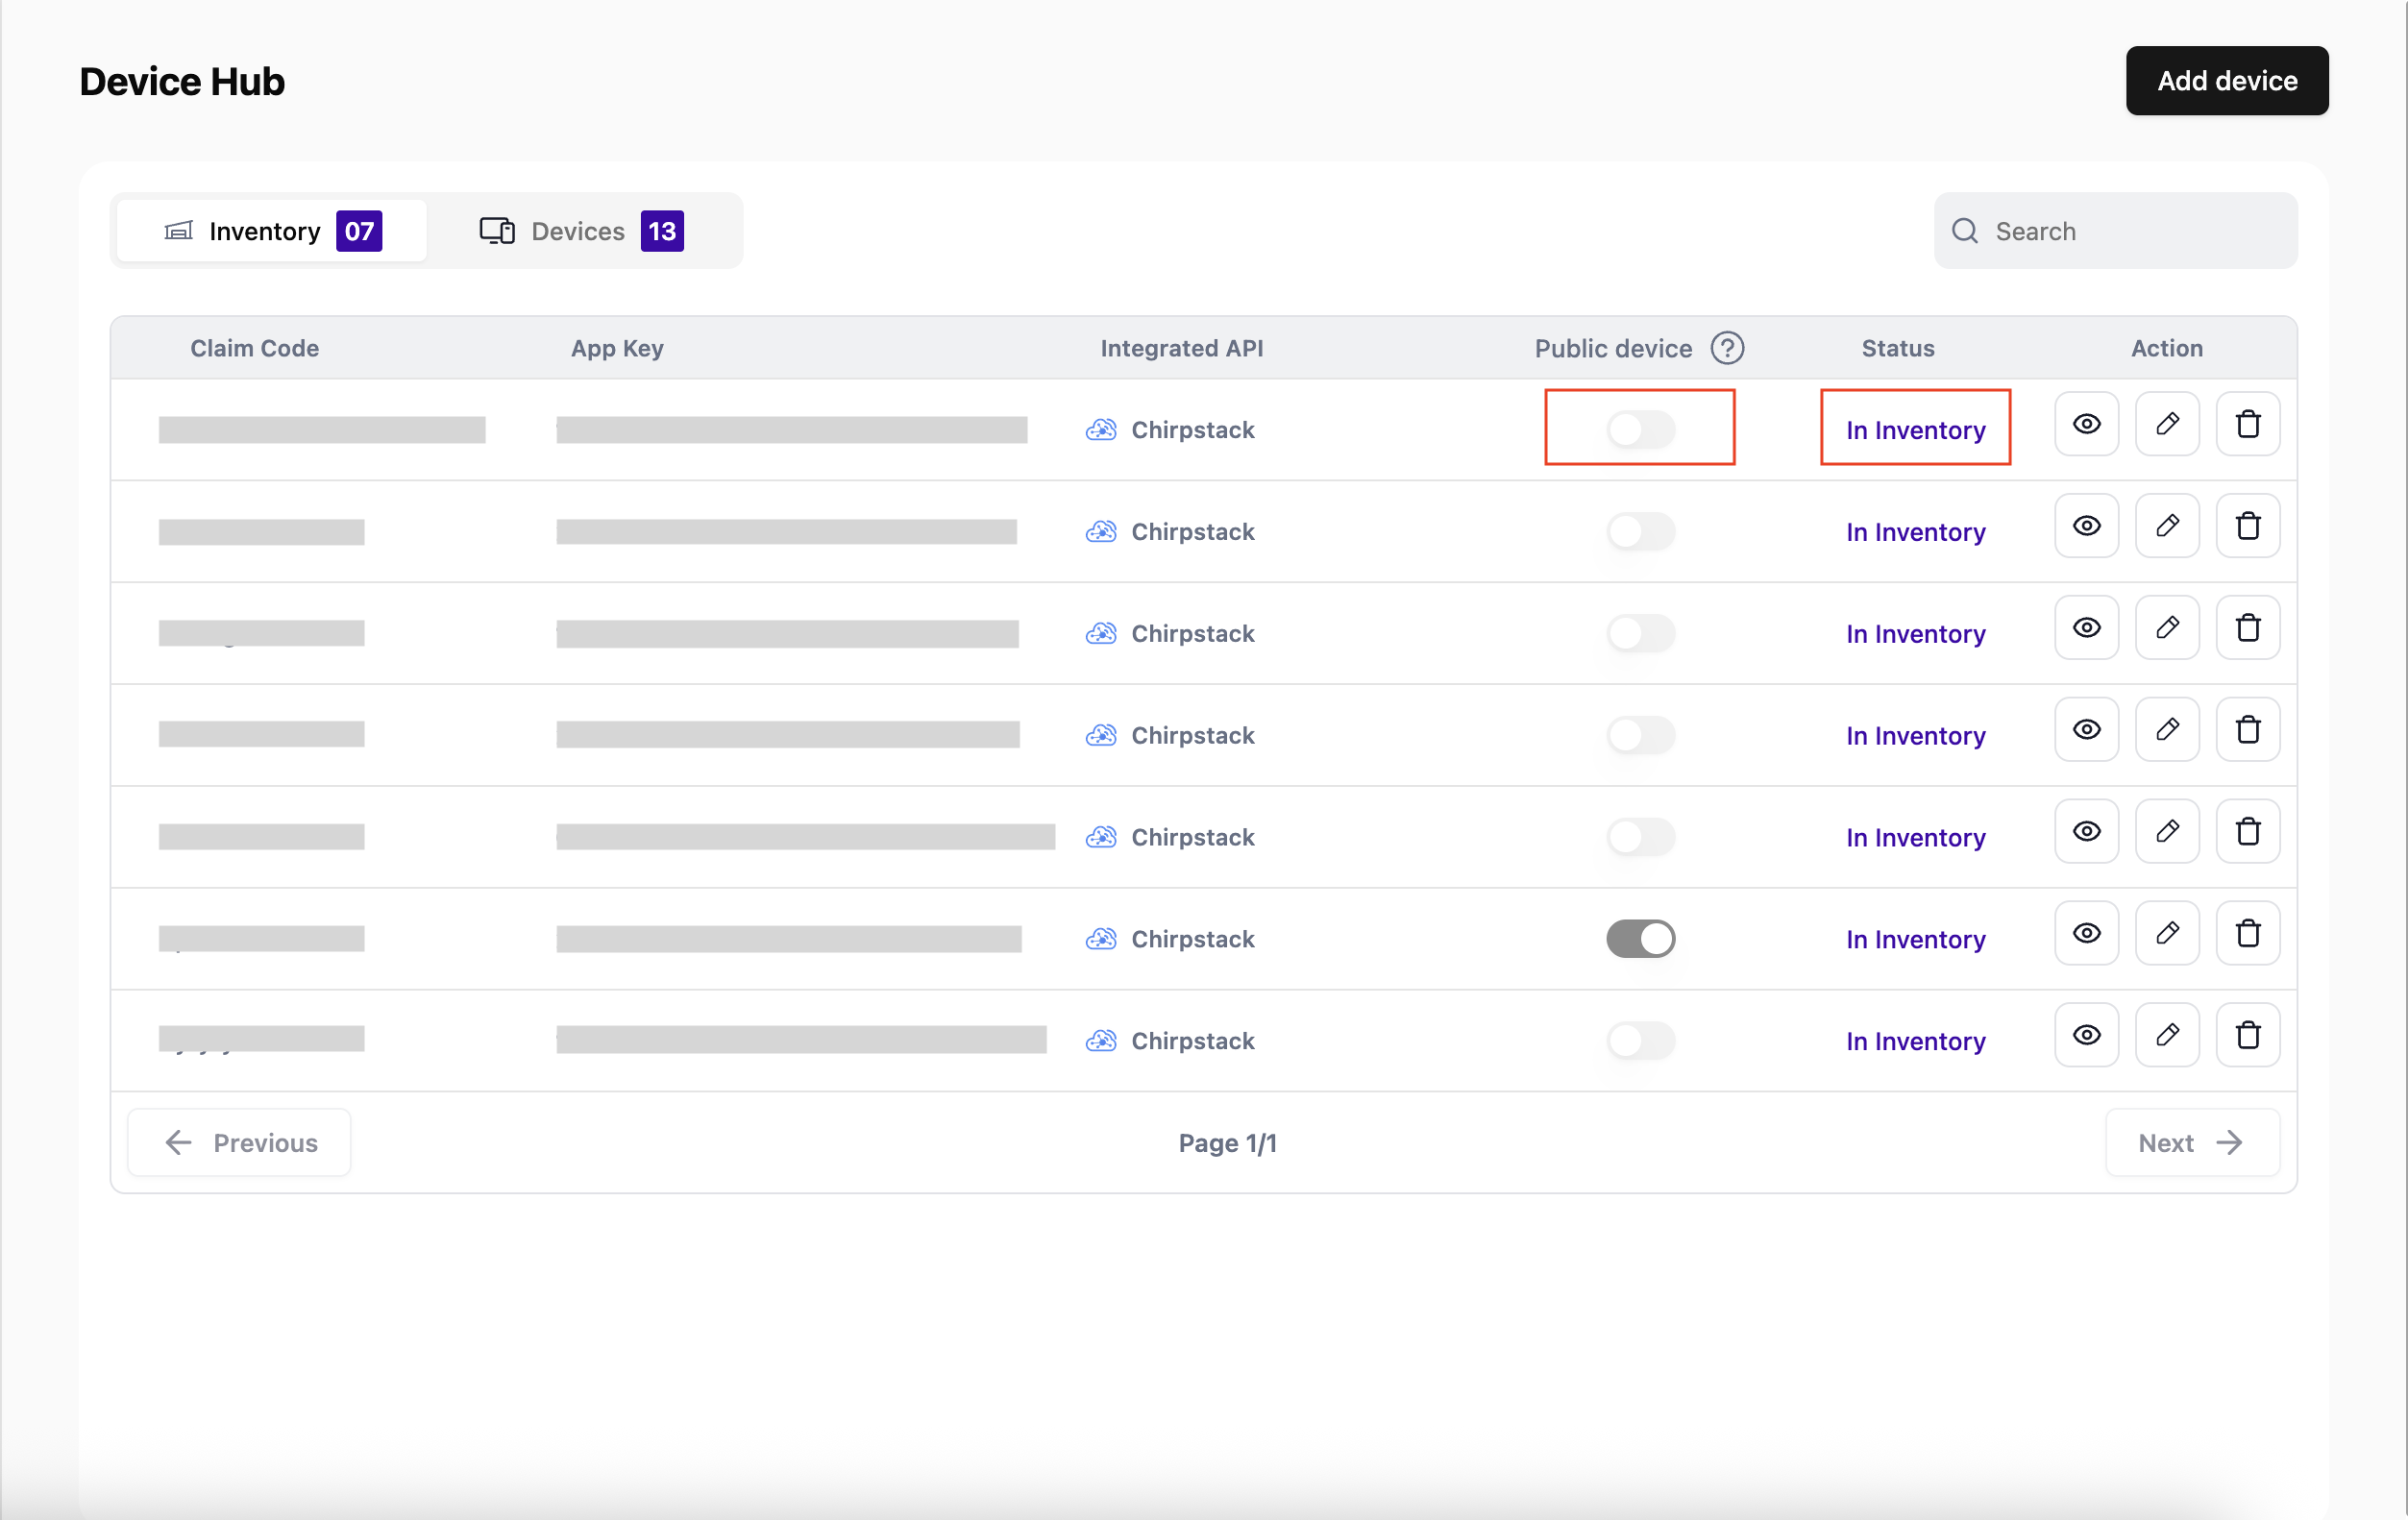Click the Add device button
Image resolution: width=2408 pixels, height=1520 pixels.
point(2226,81)
